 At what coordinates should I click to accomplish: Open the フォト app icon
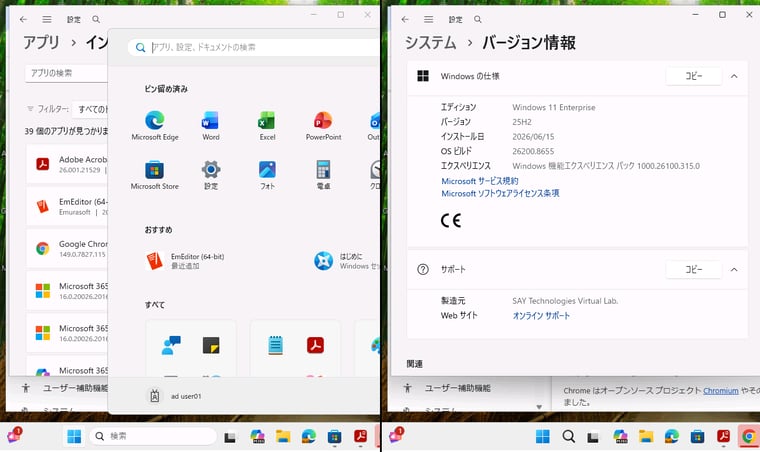tap(267, 174)
